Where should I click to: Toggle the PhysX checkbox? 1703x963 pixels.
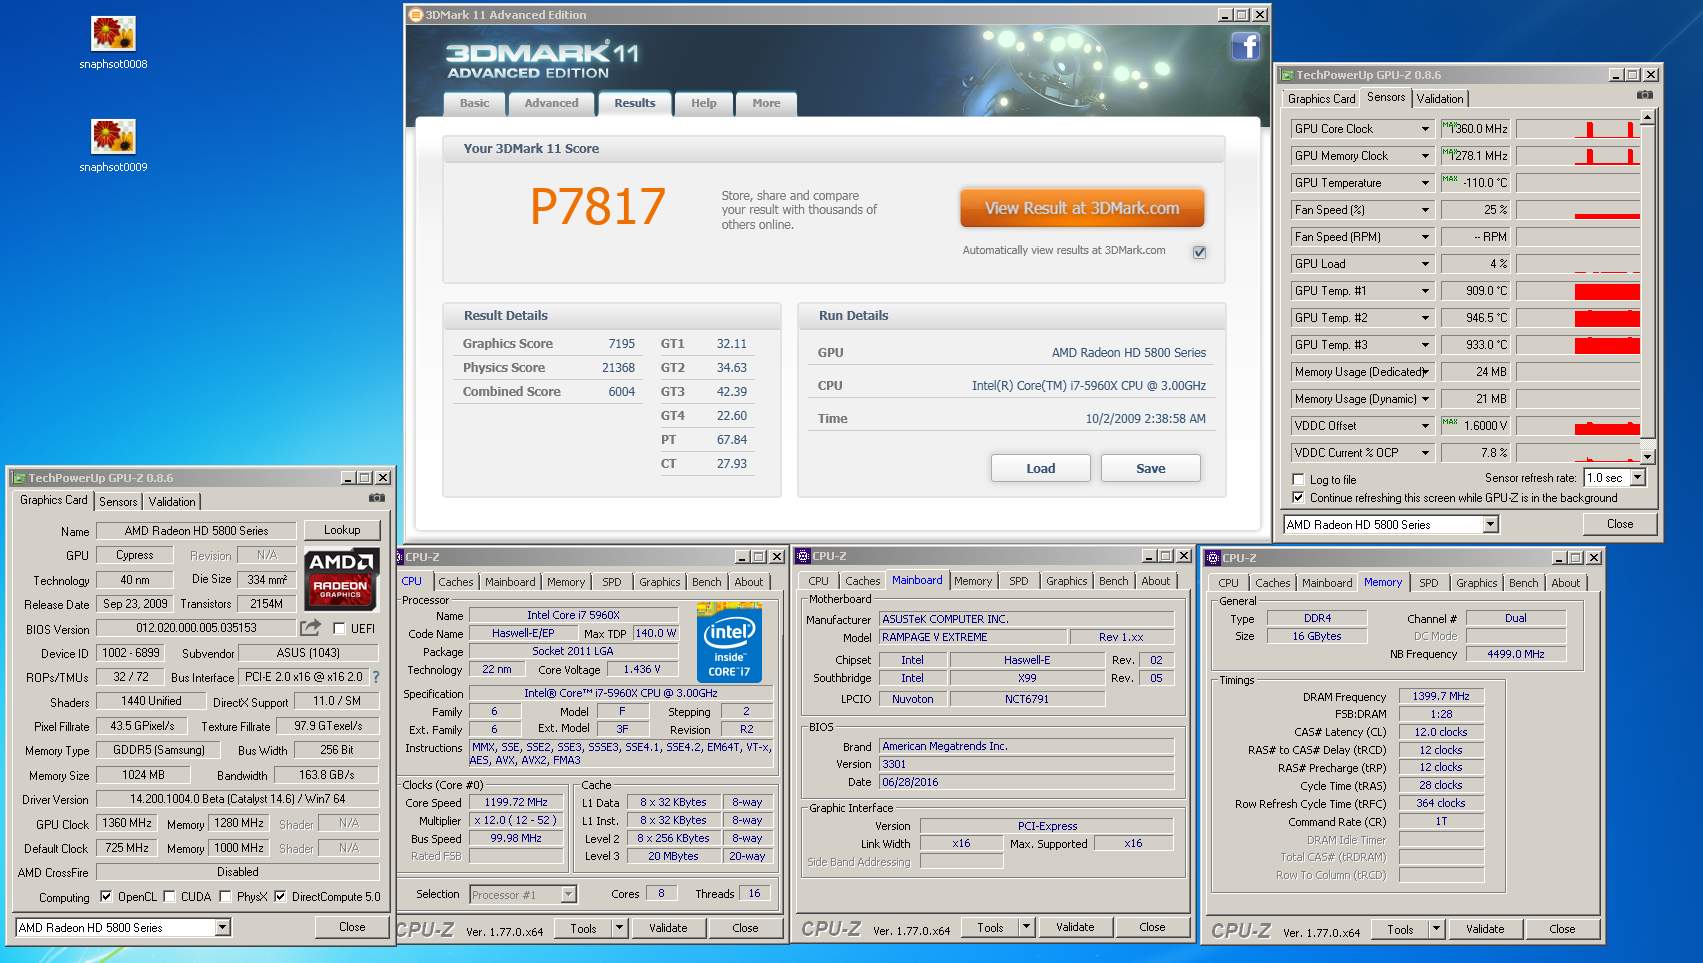point(225,897)
